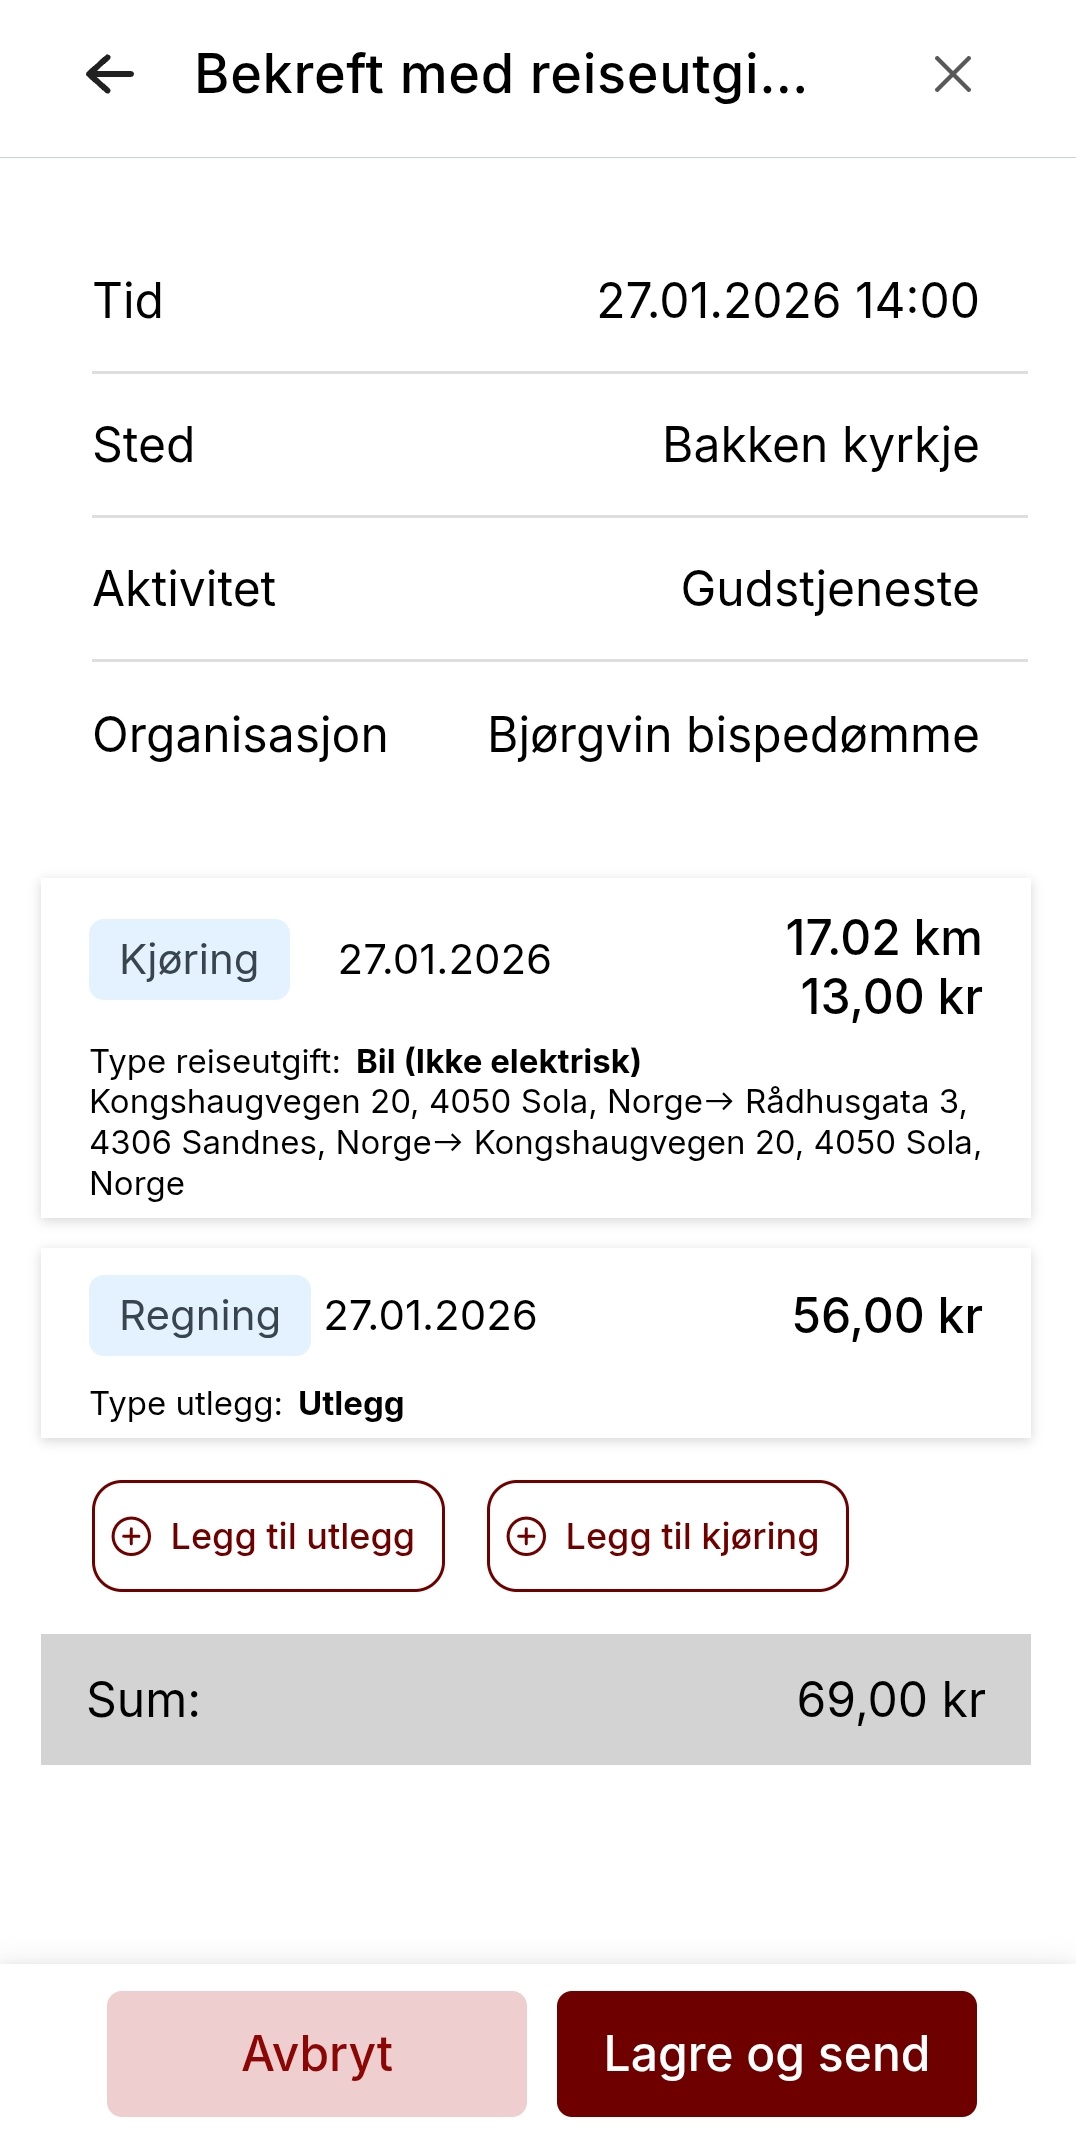Close the confirmation dialog with X
Screen dimensions: 1076x2136
[x=952, y=74]
